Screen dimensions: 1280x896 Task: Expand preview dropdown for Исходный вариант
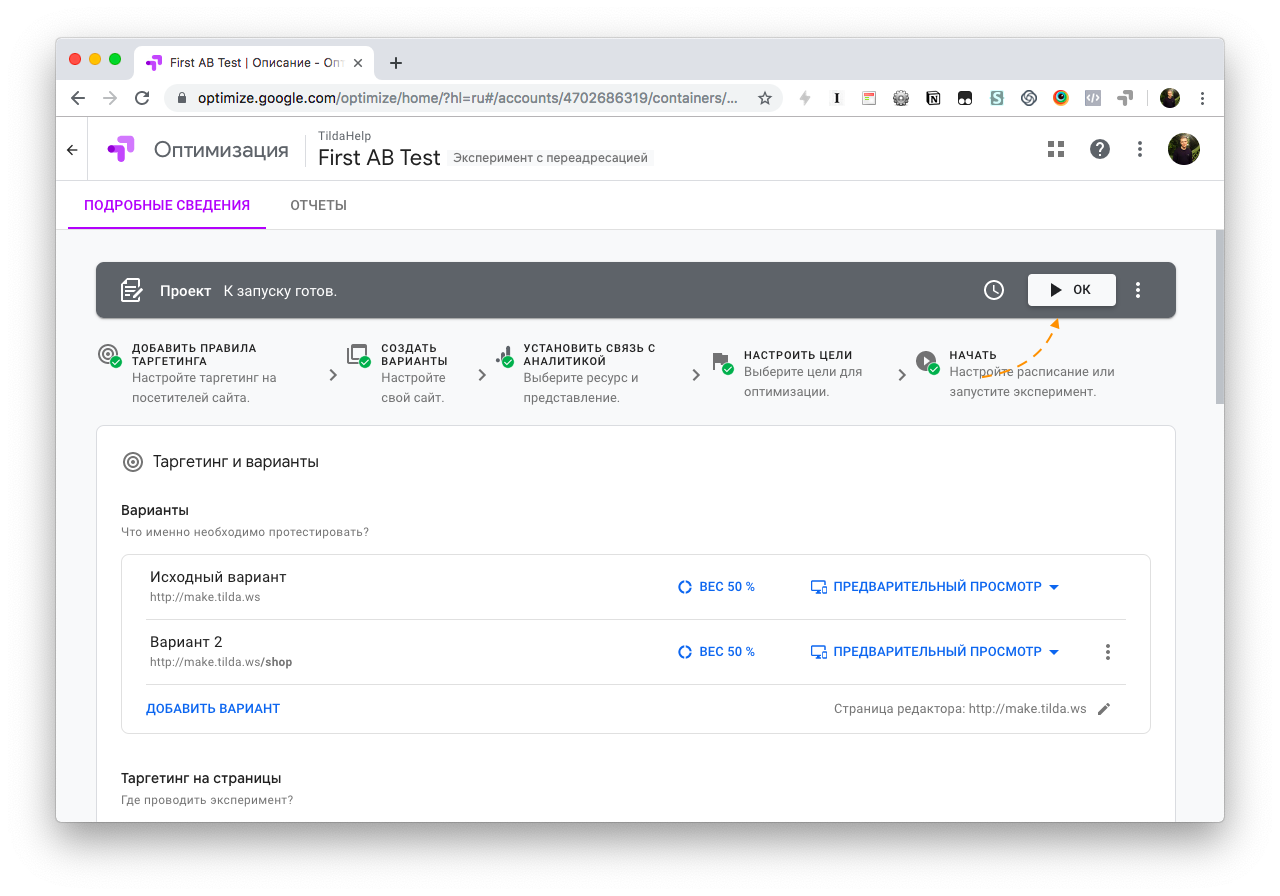click(1054, 587)
